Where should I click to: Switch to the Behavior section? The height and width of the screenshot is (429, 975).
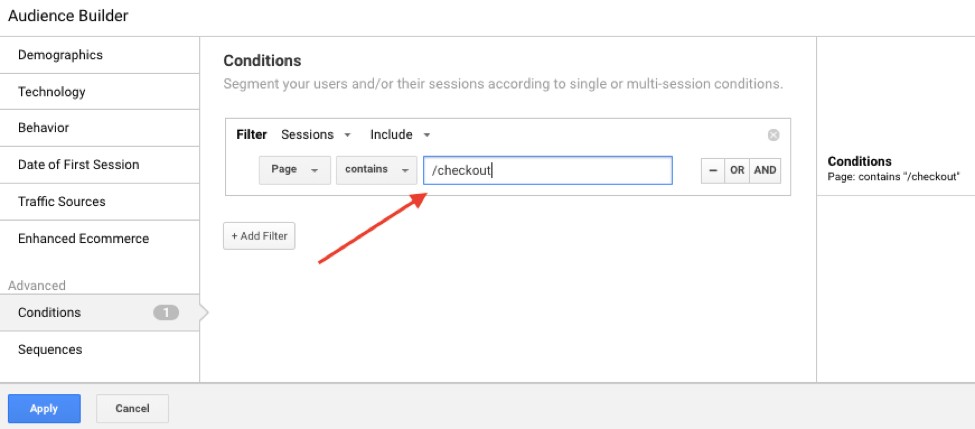tap(44, 128)
